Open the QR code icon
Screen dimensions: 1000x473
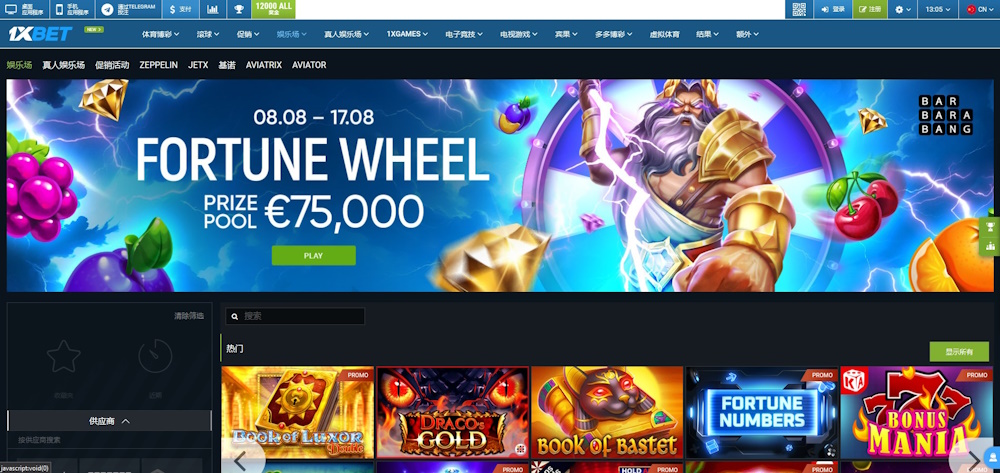point(798,10)
